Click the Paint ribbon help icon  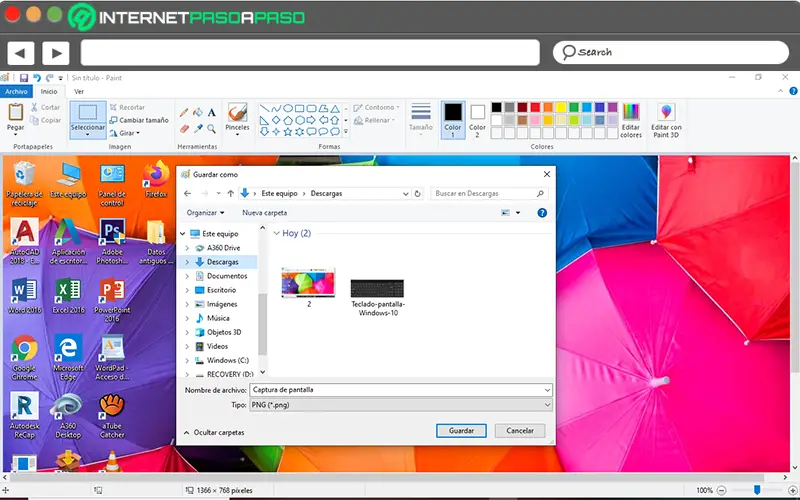pos(793,91)
